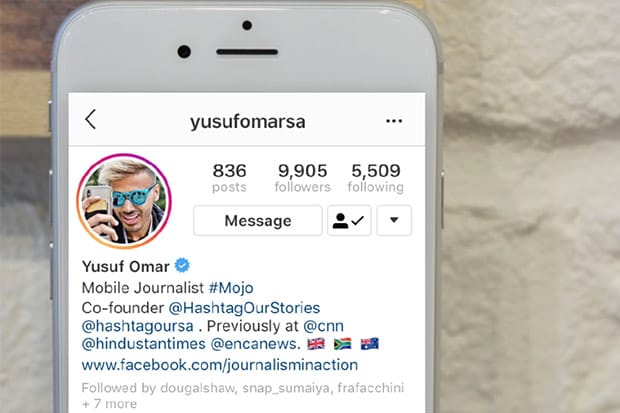Click the Message button

(258, 220)
